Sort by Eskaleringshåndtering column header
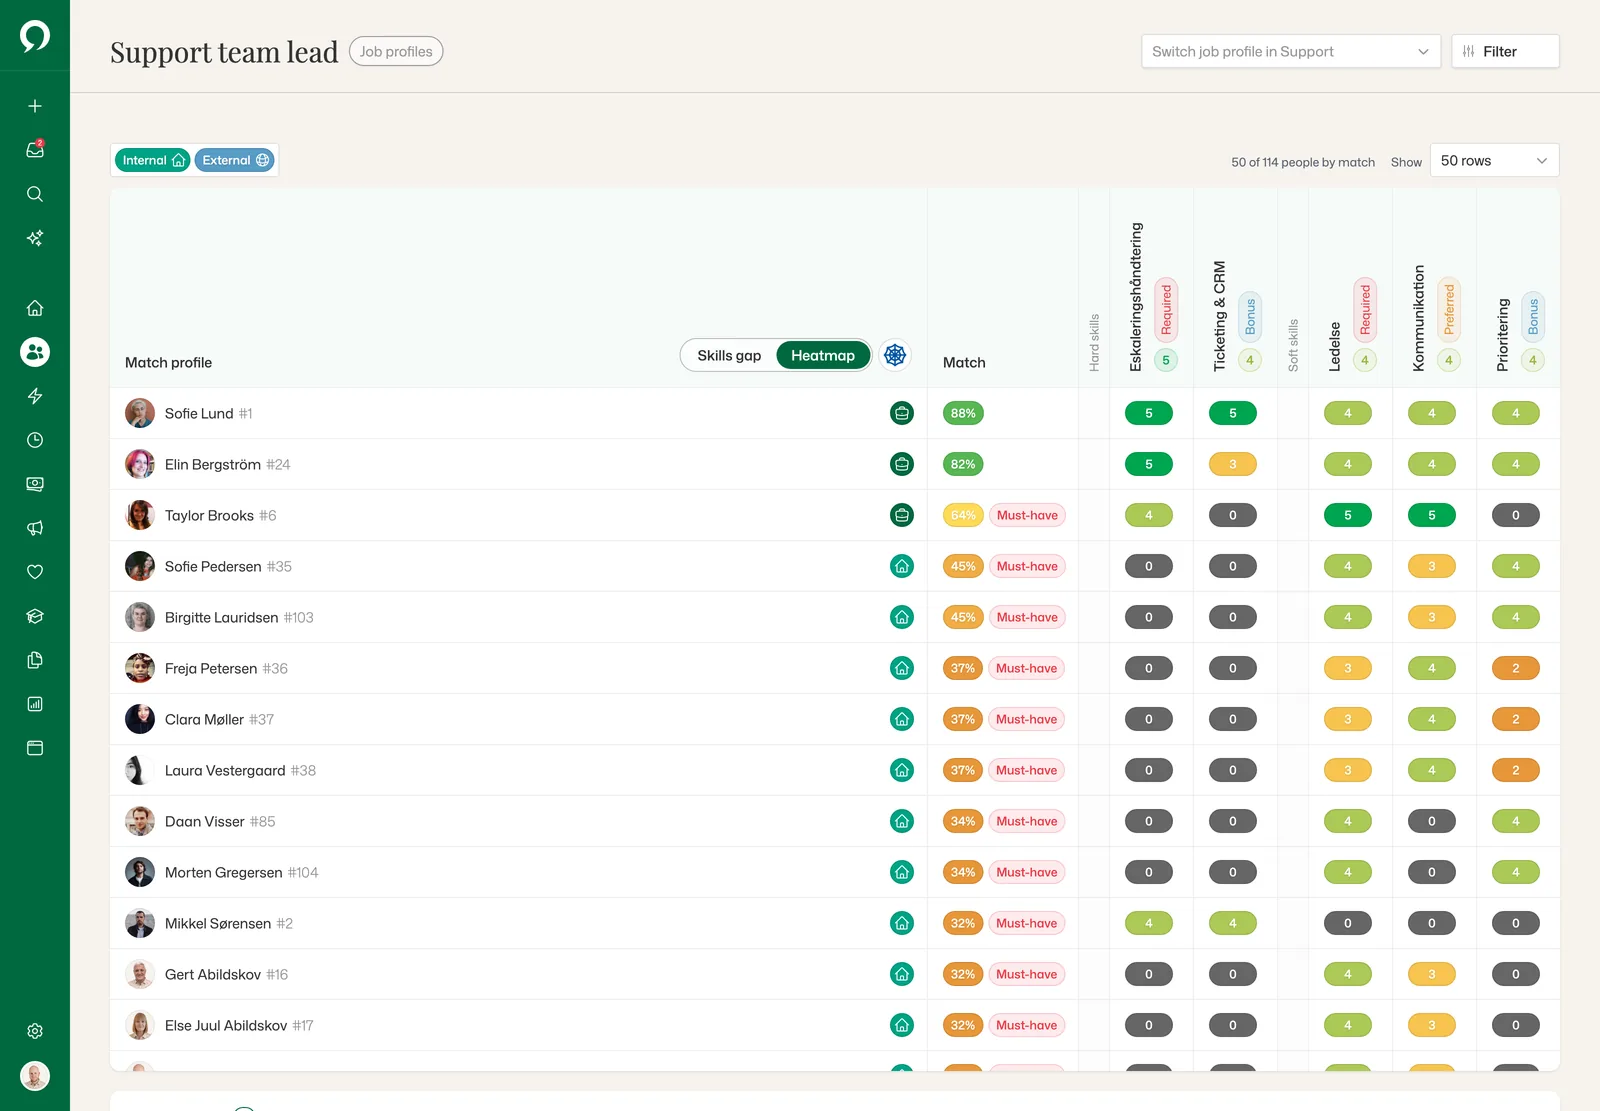 [1135, 297]
